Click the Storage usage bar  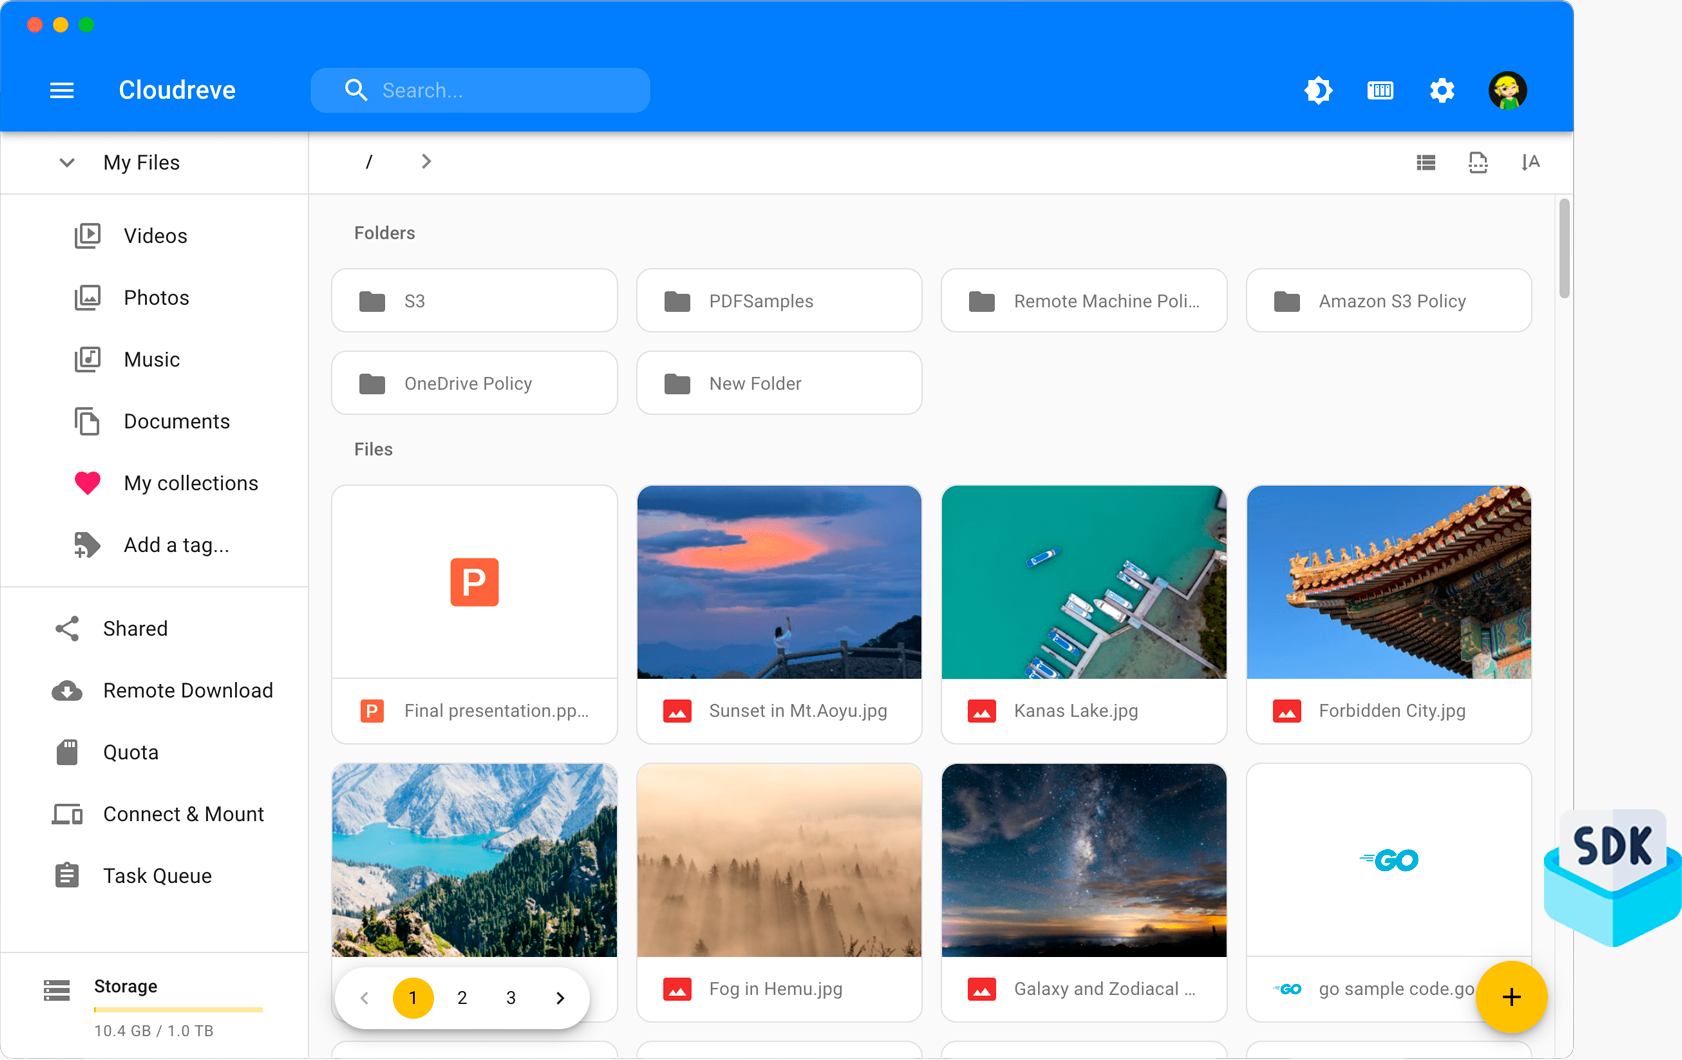[178, 1010]
